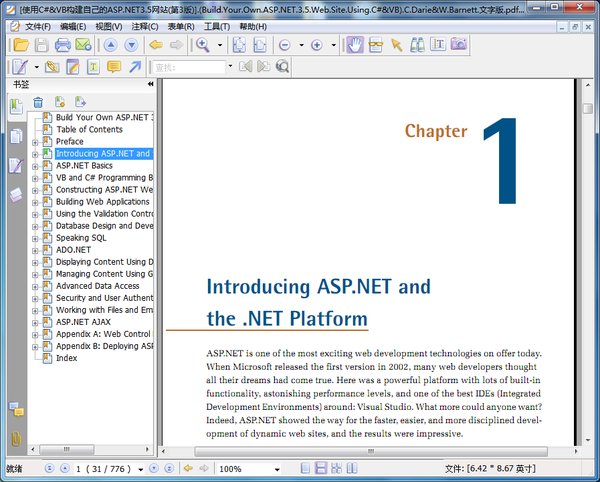This screenshot has width=600, height=482.
Task: Expand the ADO.NET bookmark
Action: point(35,251)
